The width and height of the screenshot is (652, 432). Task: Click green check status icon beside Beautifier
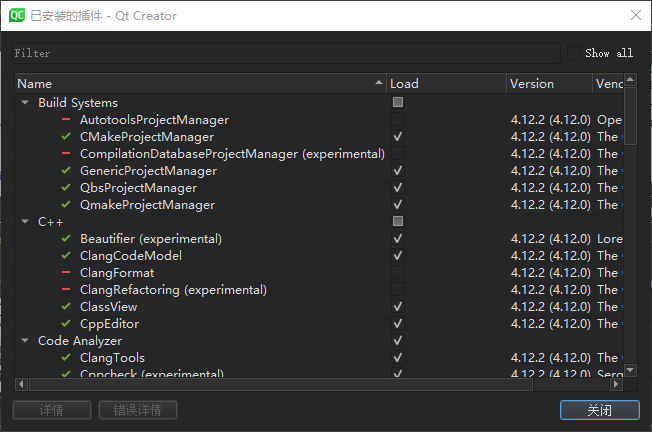tap(66, 239)
